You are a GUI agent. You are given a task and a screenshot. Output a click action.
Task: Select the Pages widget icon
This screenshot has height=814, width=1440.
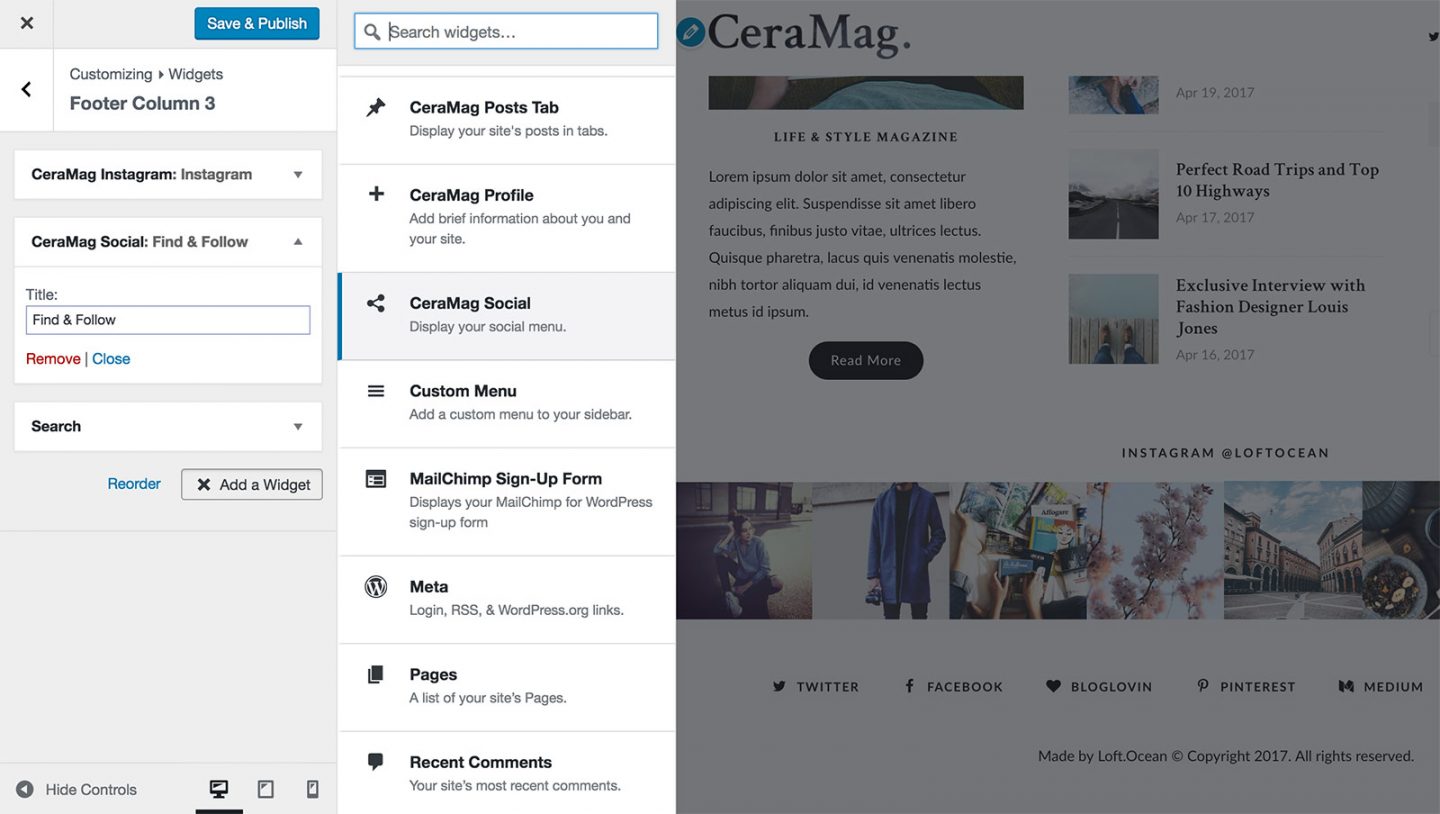pyautogui.click(x=375, y=675)
